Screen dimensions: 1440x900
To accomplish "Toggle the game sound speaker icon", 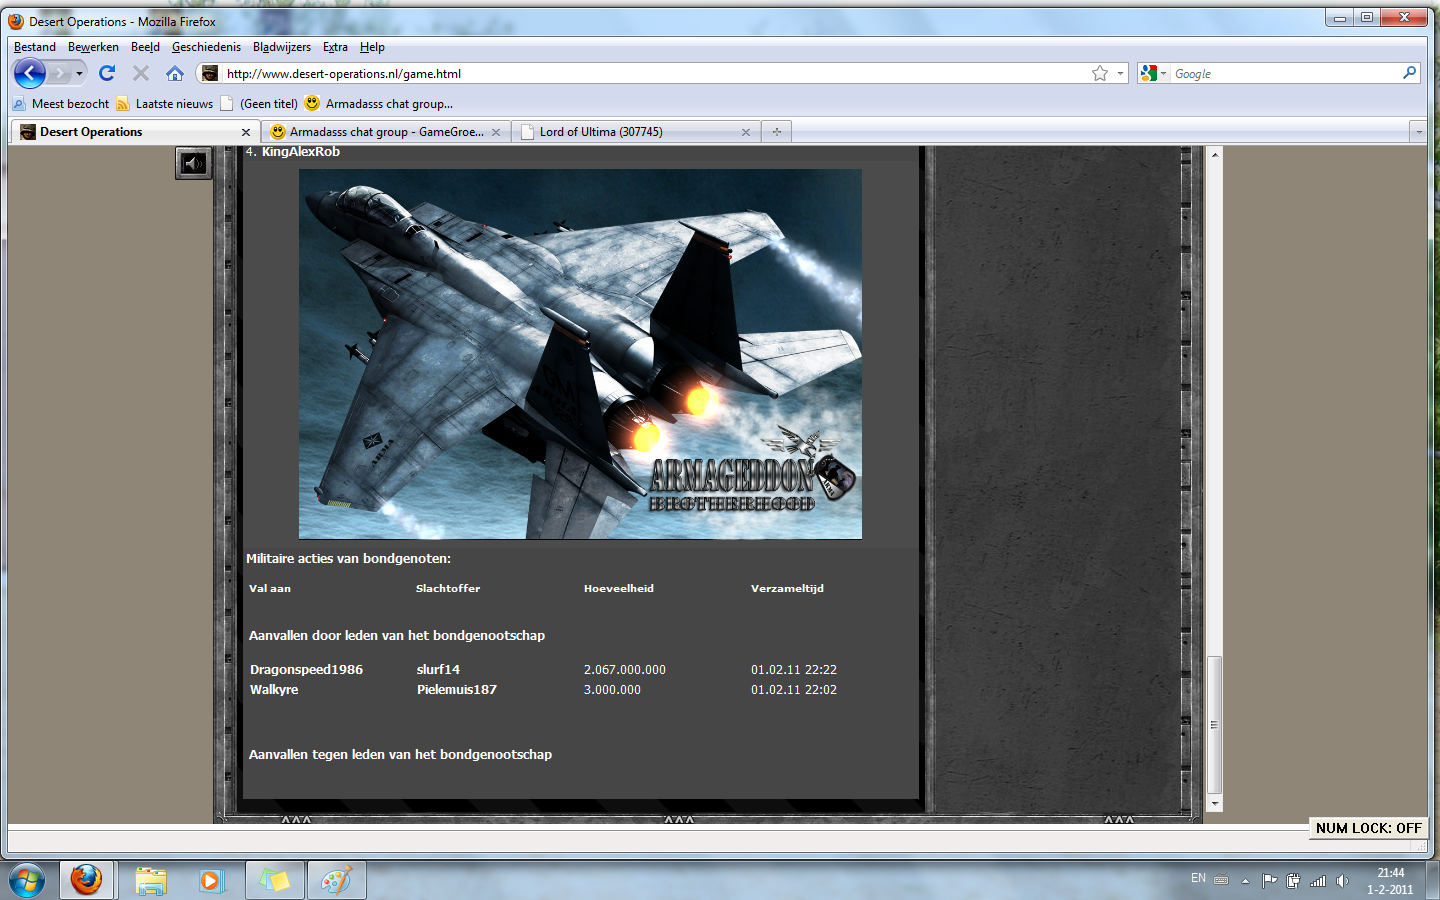I will pos(194,163).
